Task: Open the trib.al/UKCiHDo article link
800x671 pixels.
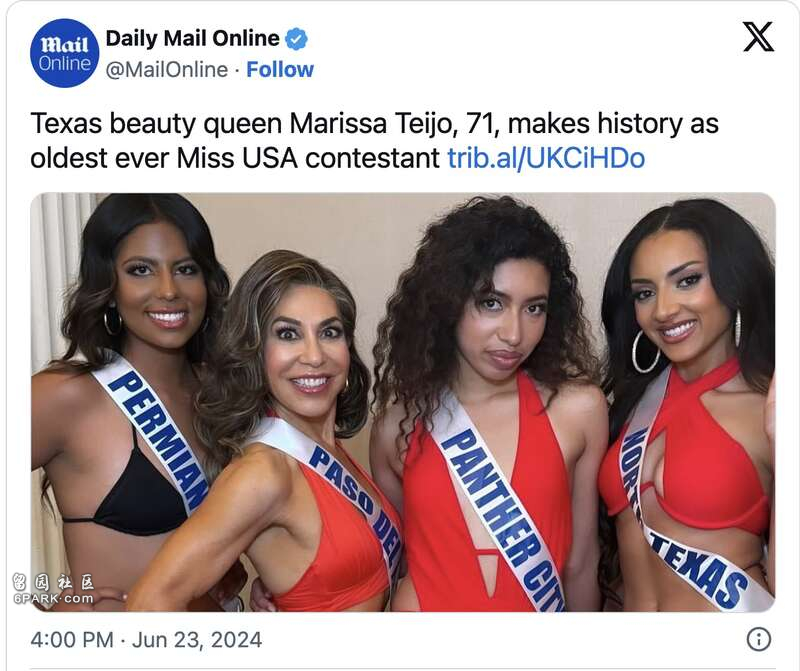Action: (546, 158)
